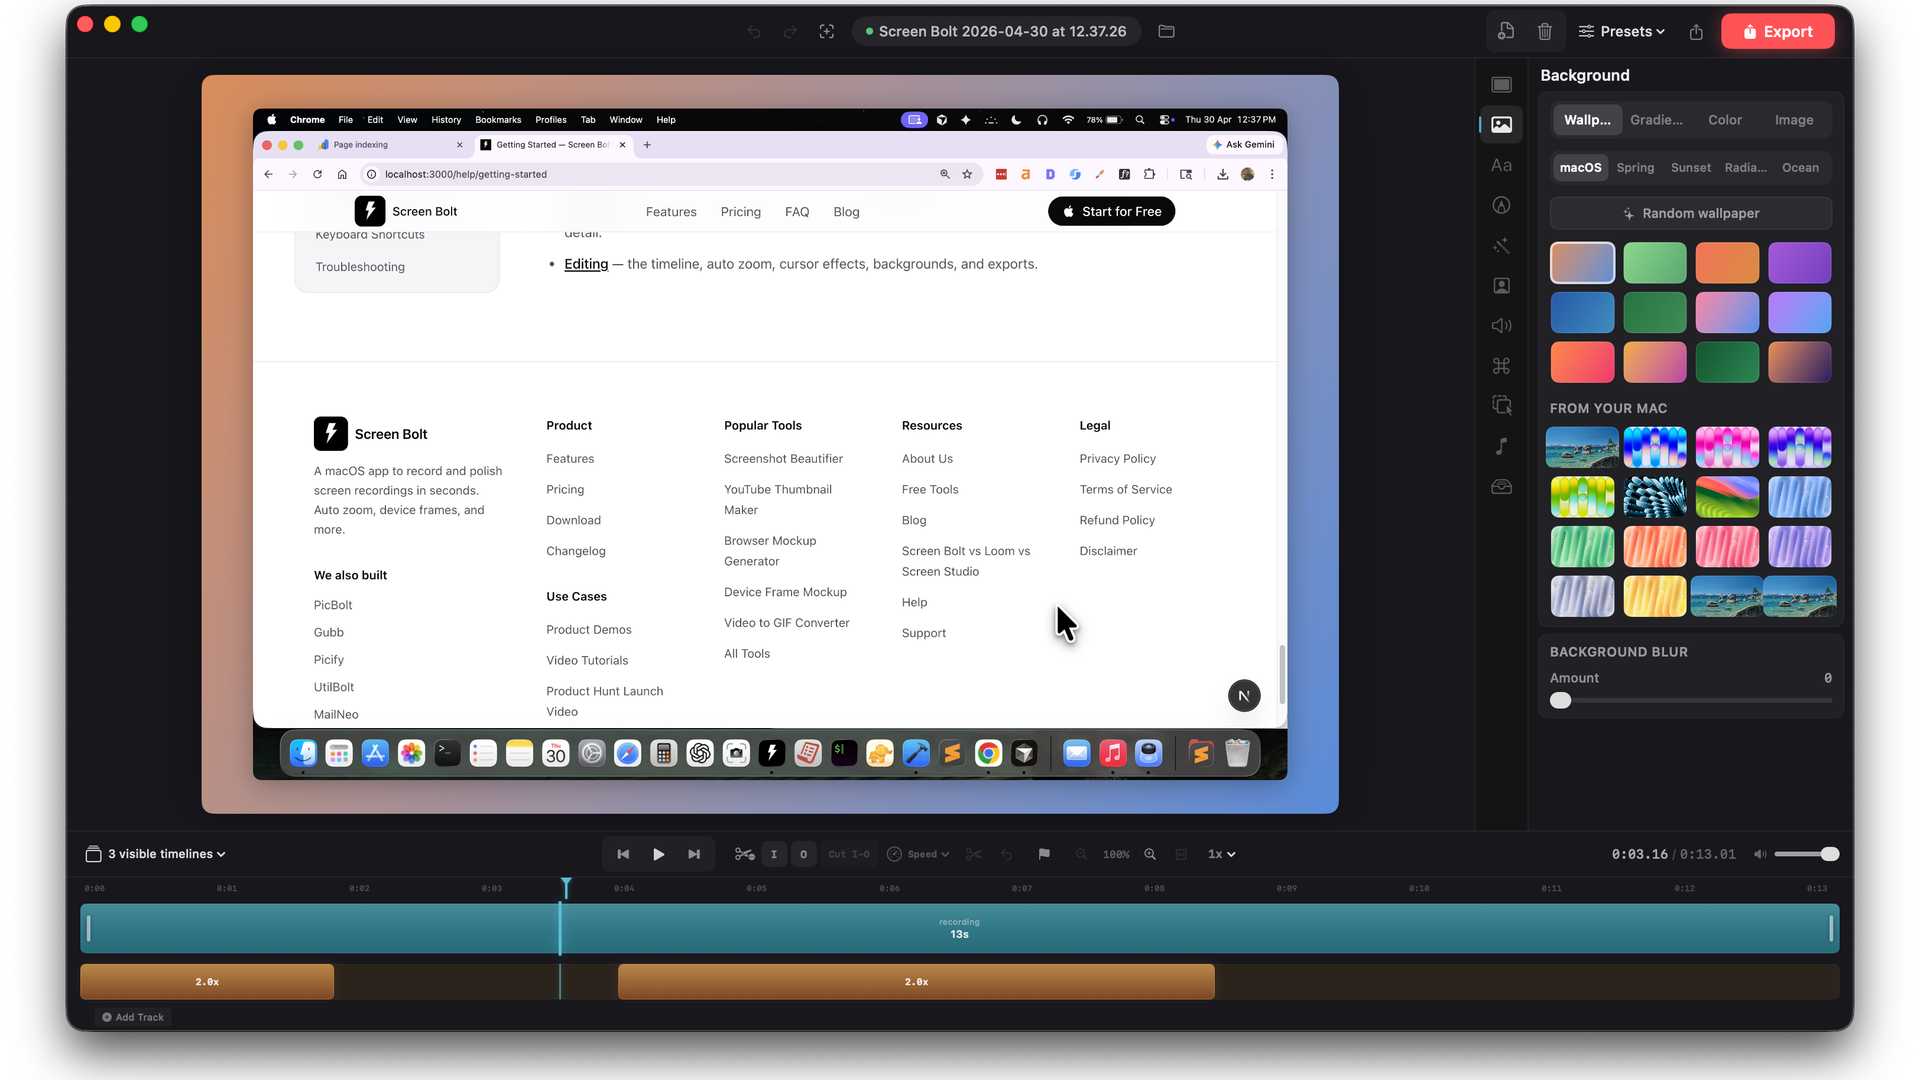Switch to the Image background tab
Image resolution: width=1920 pixels, height=1080 pixels.
(1794, 120)
